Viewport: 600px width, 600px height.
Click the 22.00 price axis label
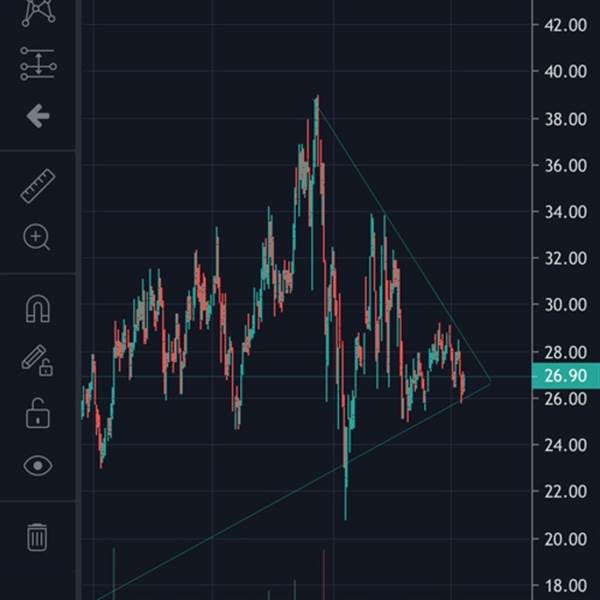tap(566, 492)
